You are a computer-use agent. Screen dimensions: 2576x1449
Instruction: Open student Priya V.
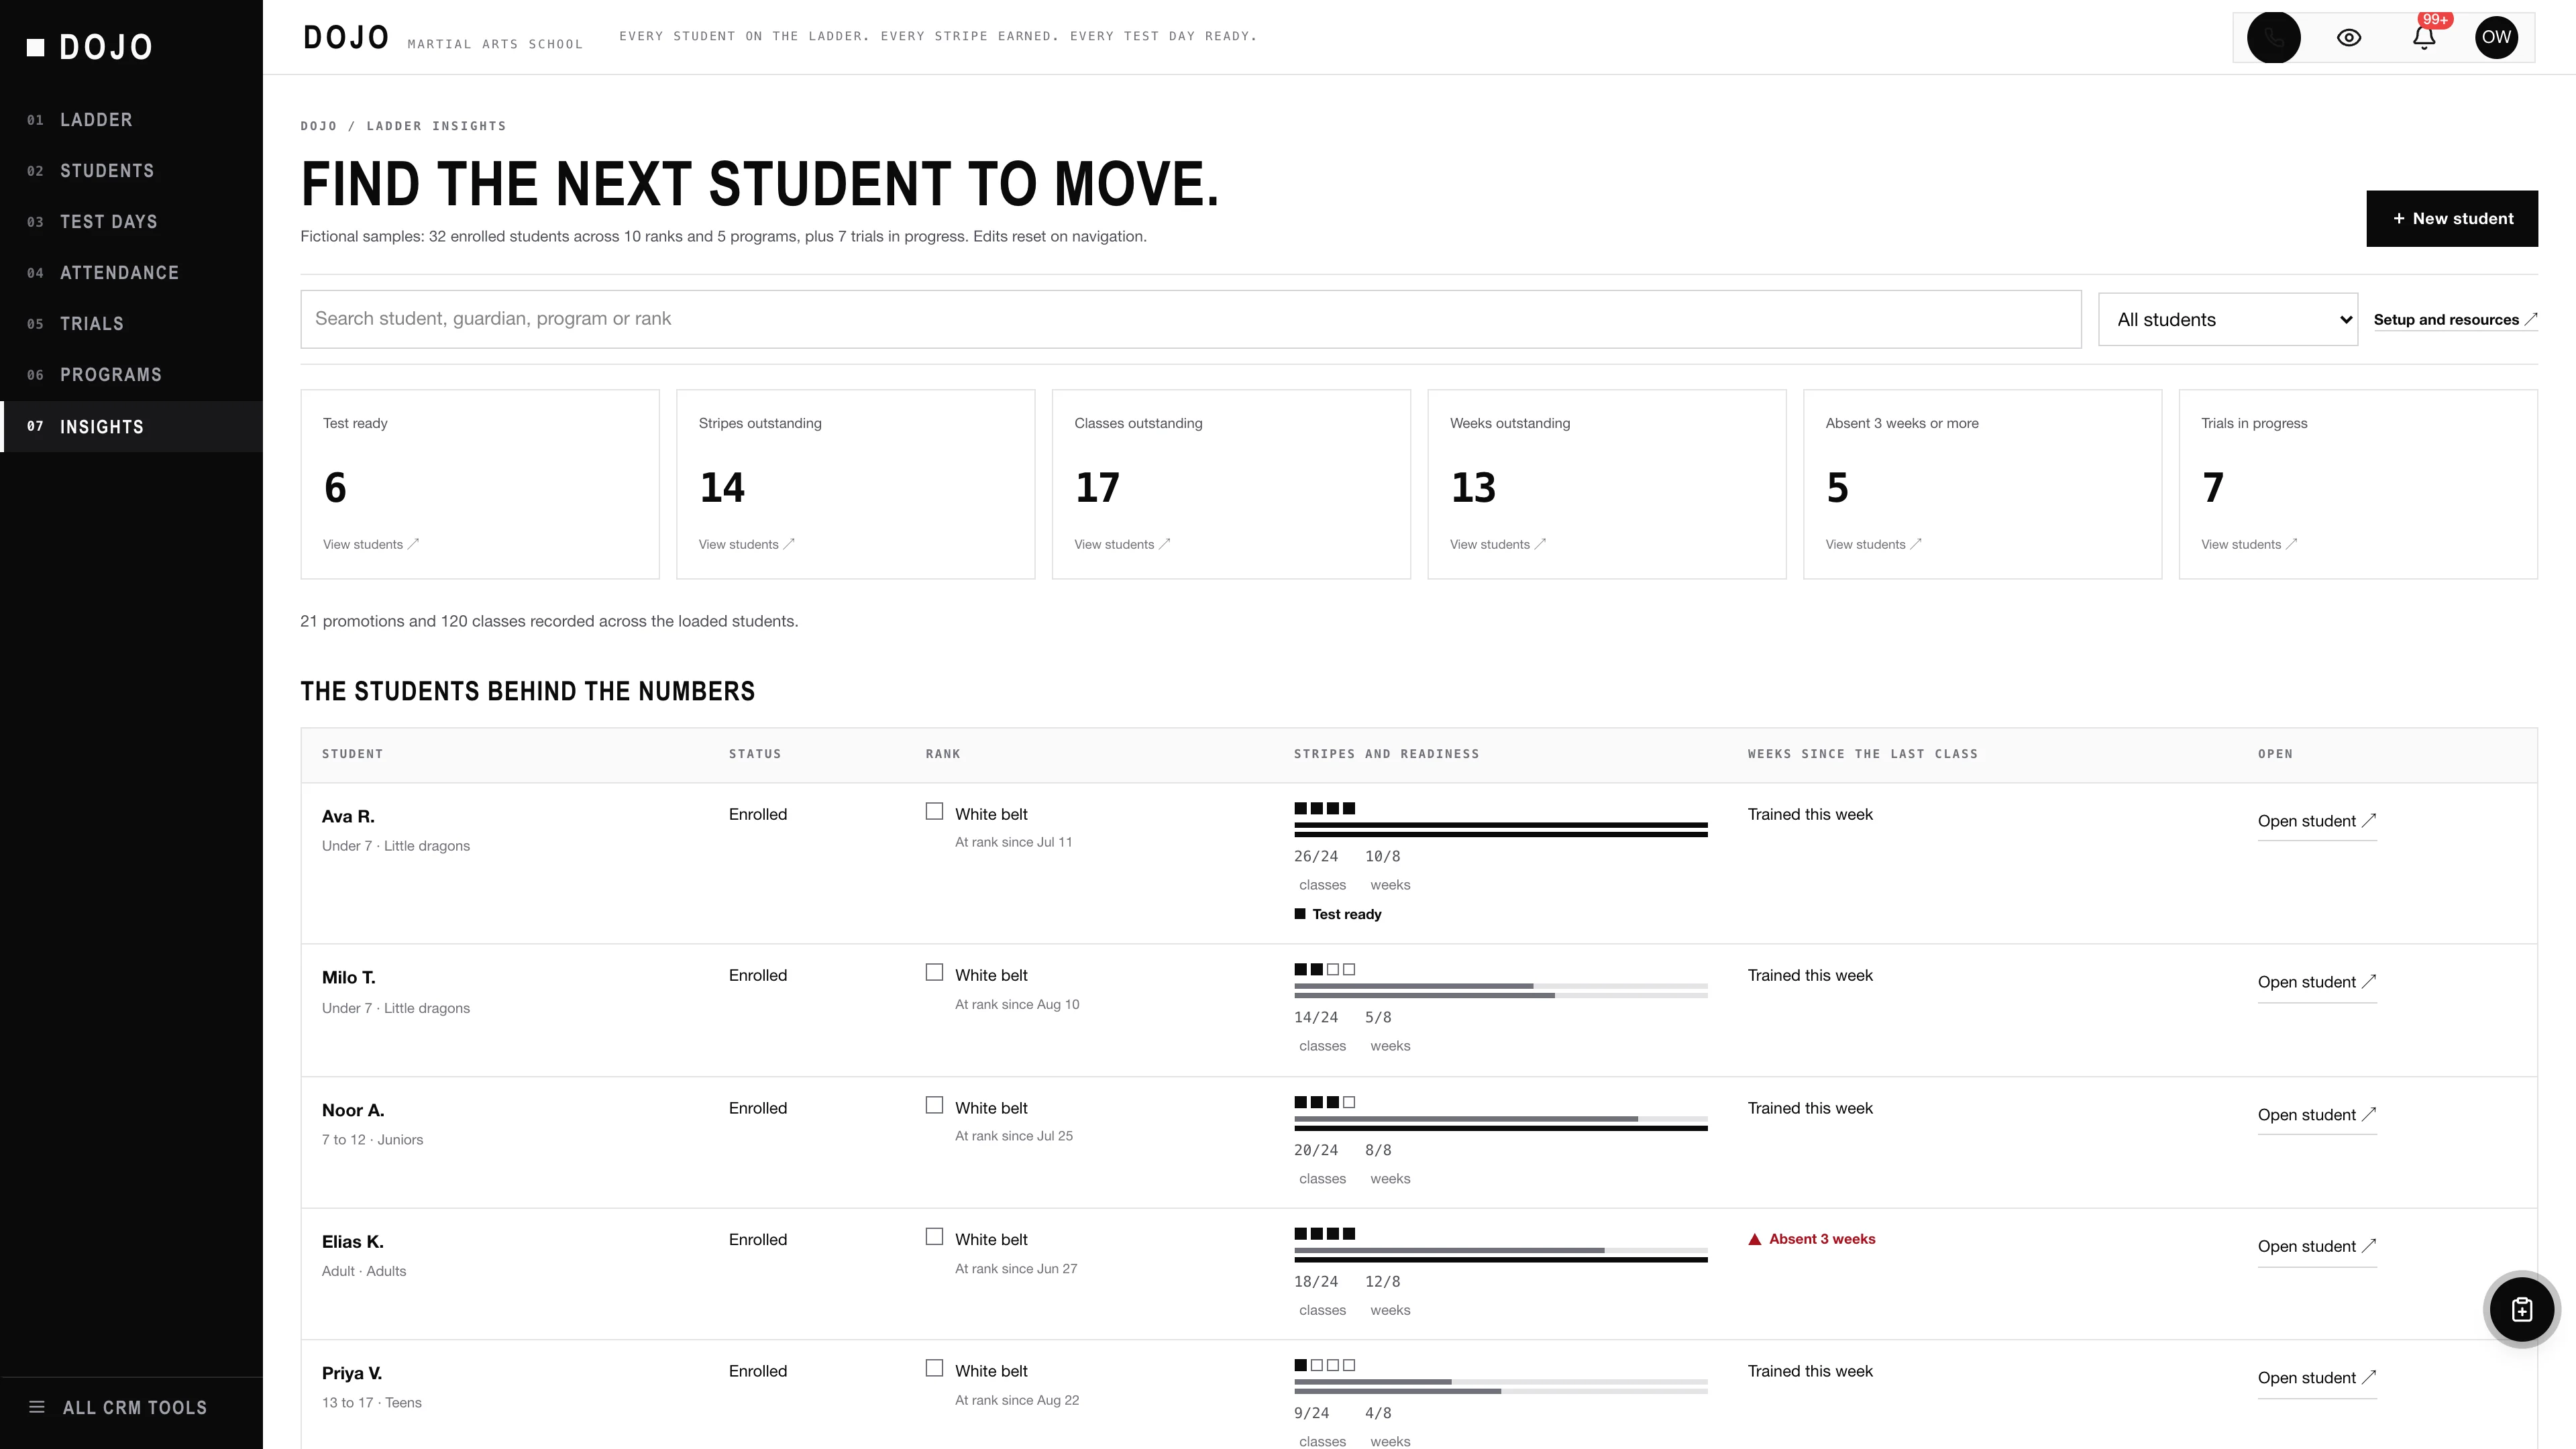[x=2316, y=1378]
